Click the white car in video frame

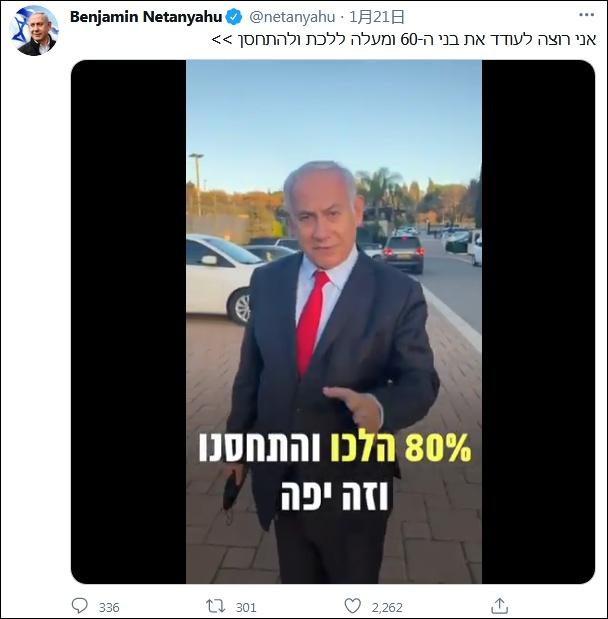tap(219, 276)
